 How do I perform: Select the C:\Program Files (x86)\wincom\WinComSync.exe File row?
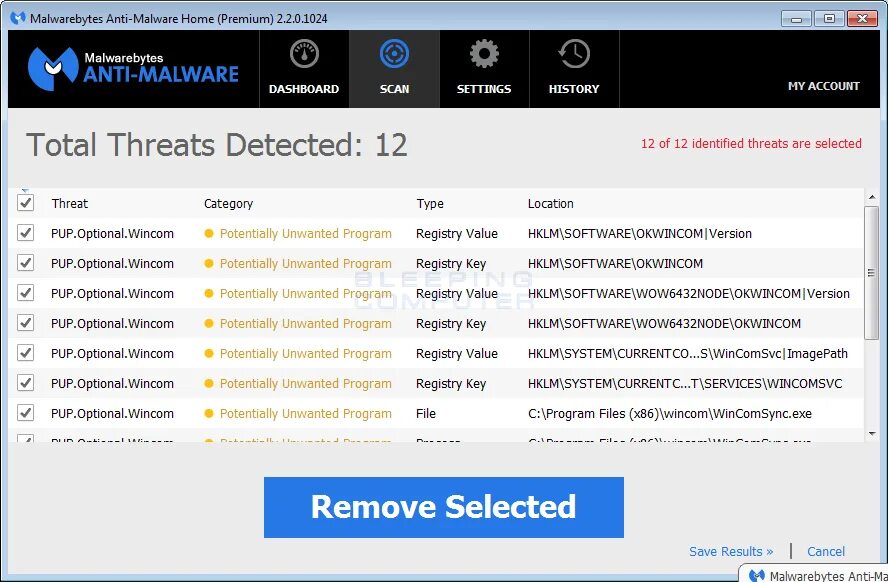point(436,413)
